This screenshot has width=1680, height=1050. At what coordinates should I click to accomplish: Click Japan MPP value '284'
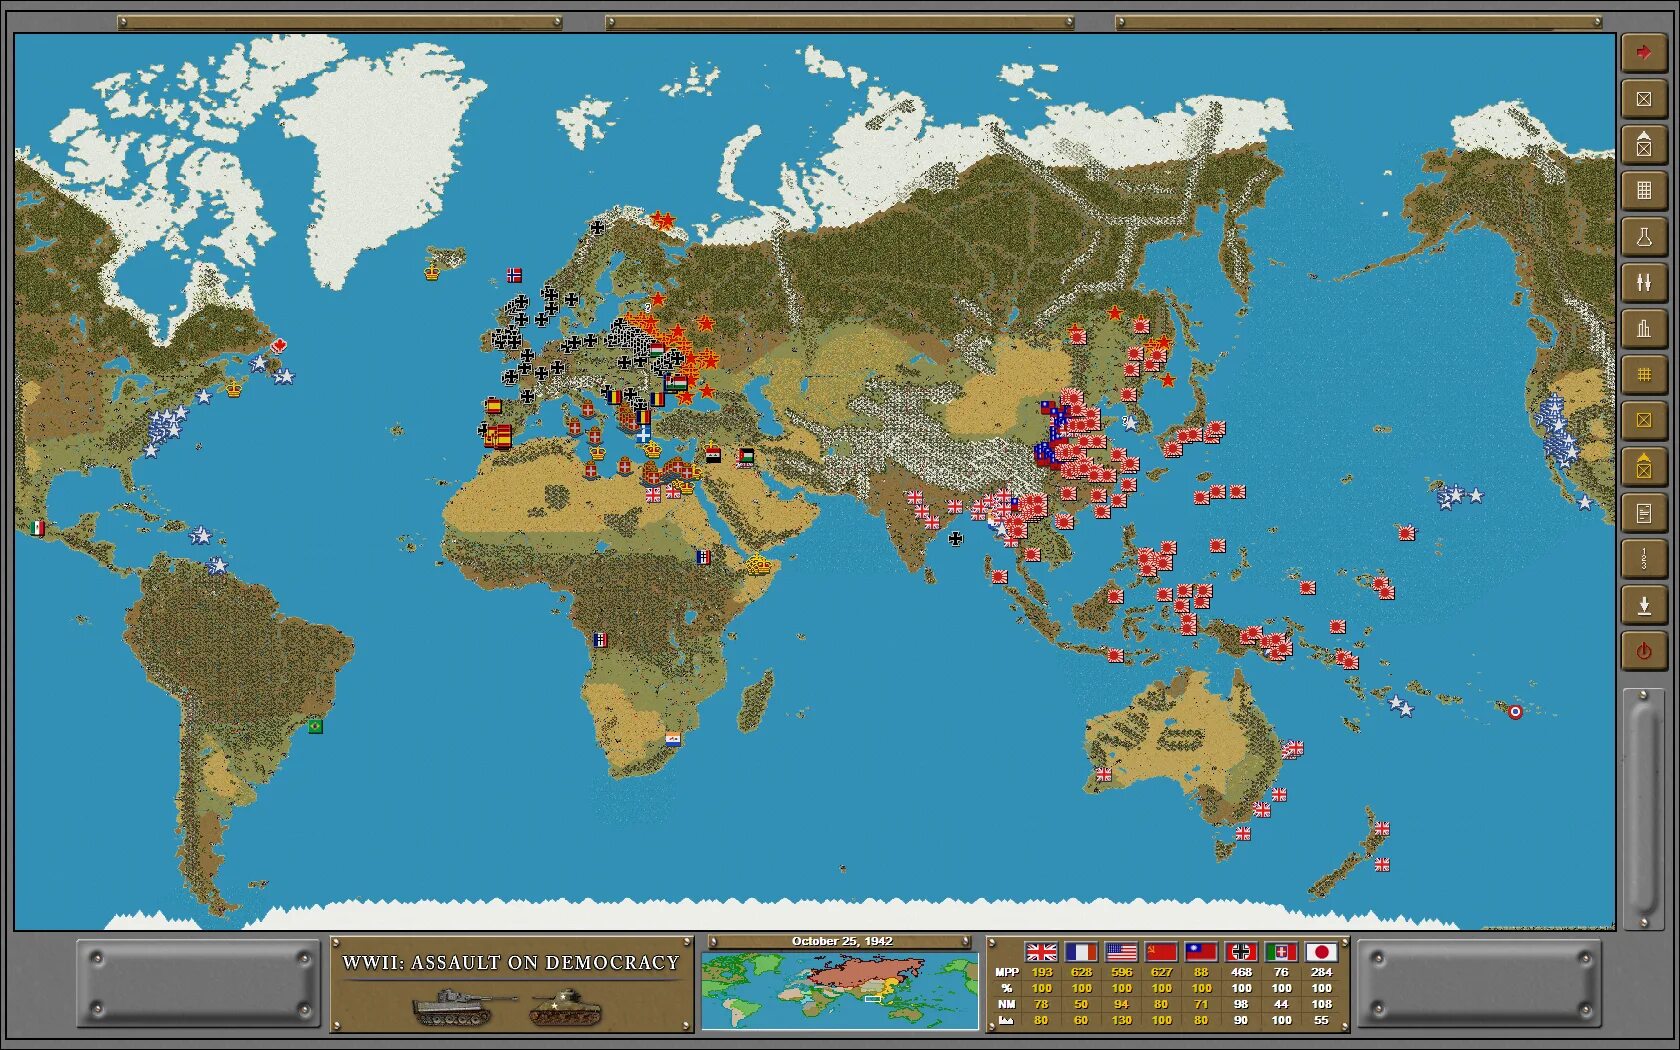[1321, 972]
